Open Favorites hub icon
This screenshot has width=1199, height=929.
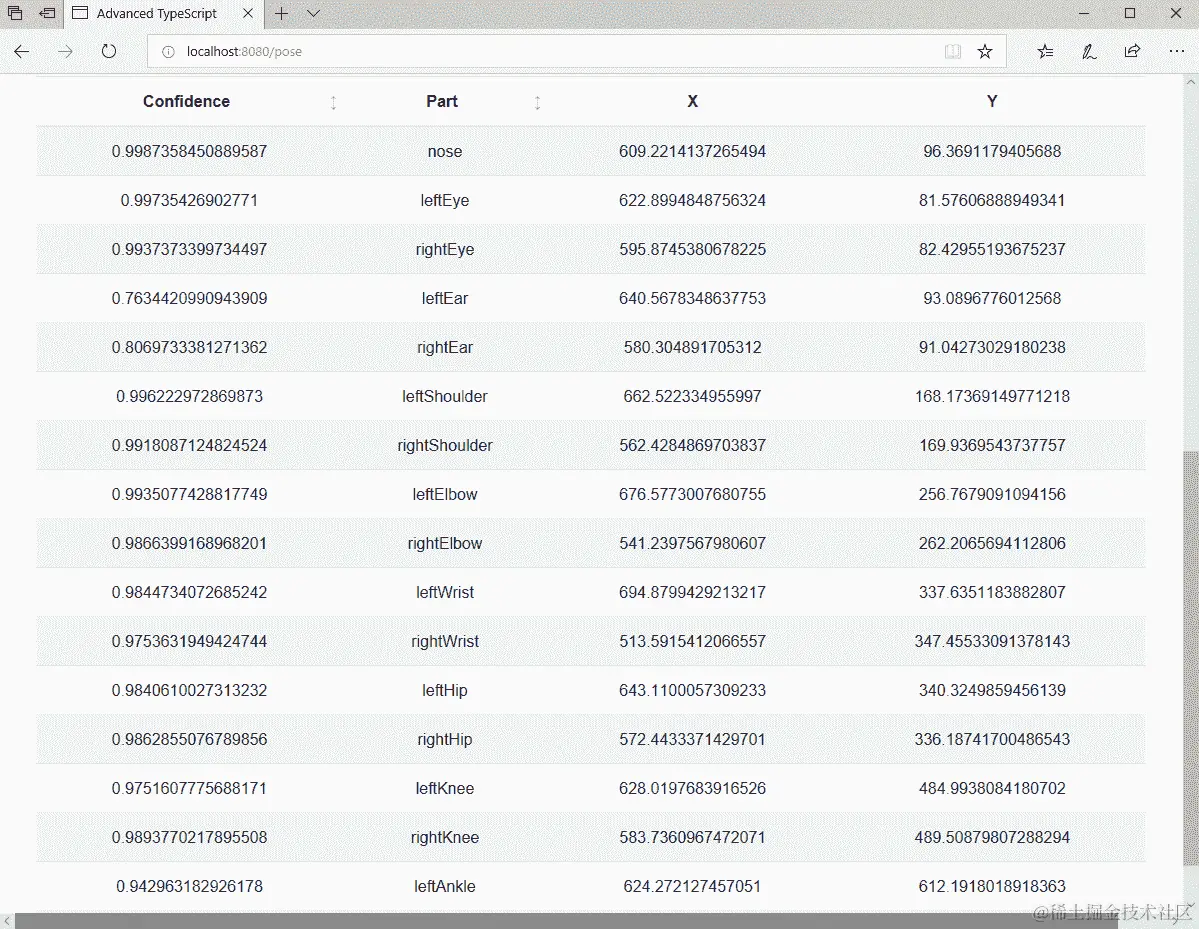(1045, 51)
